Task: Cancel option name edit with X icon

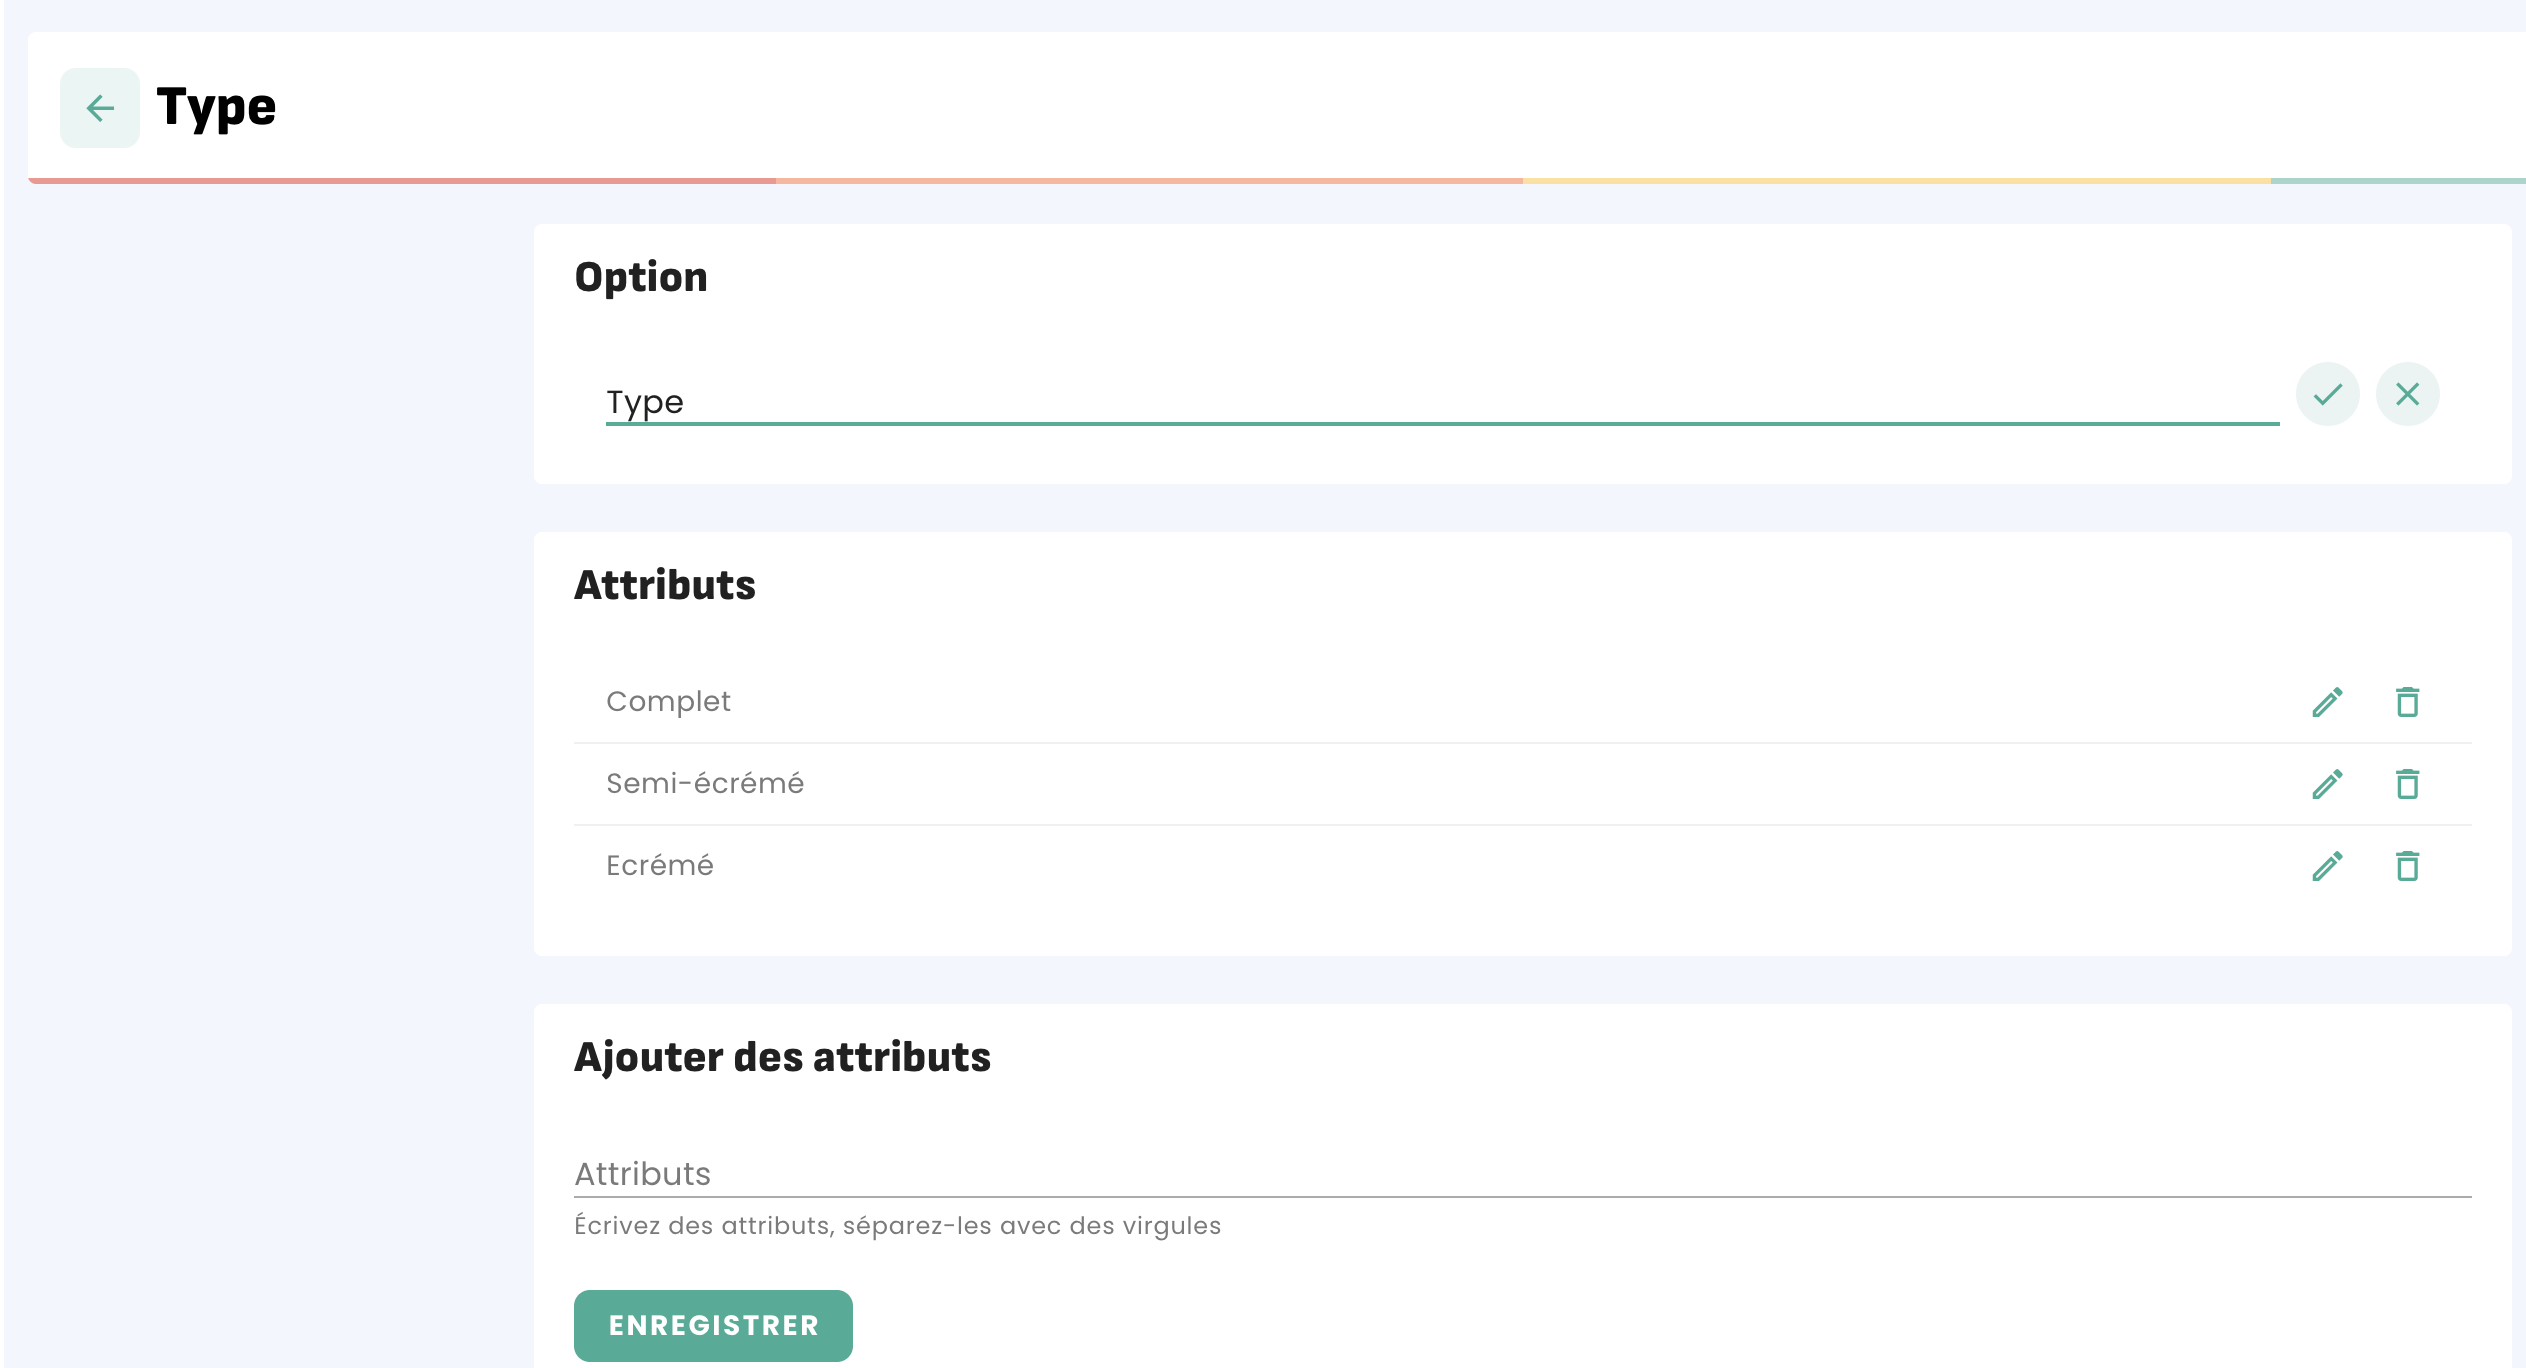Action: coord(2407,394)
